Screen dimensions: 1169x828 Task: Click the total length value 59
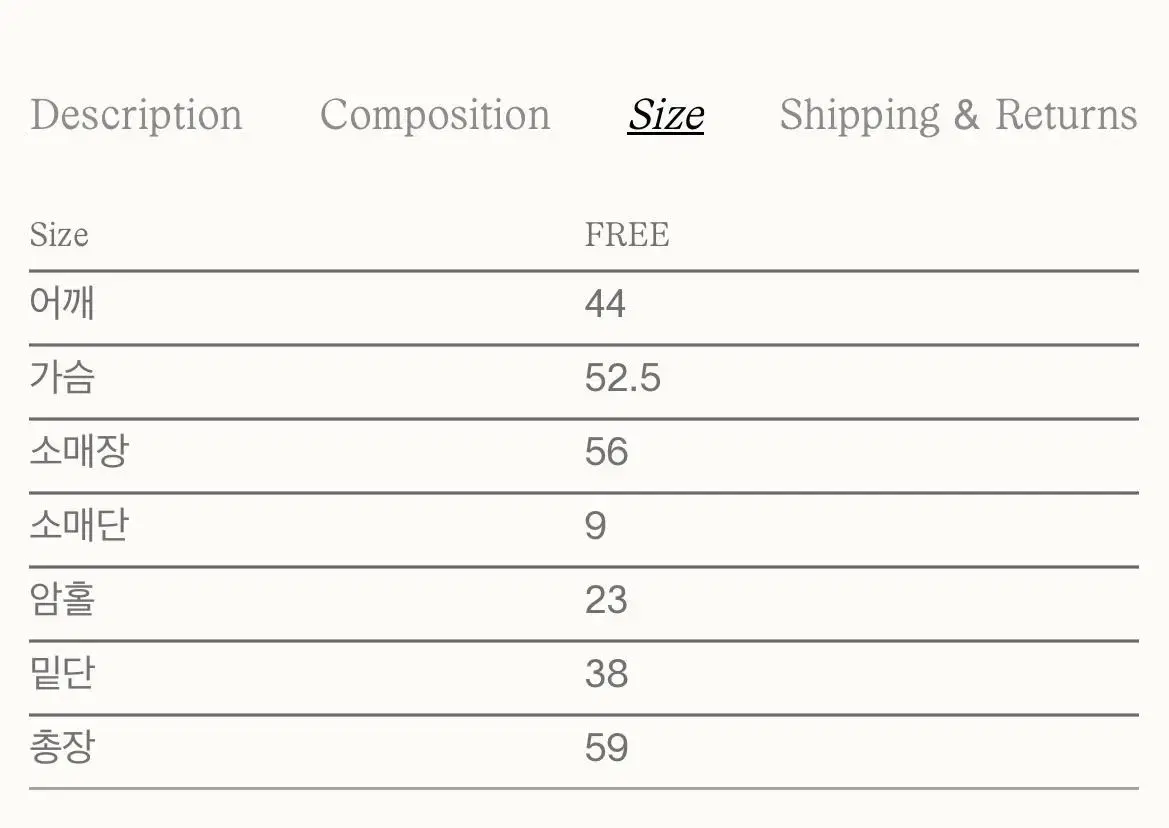point(606,747)
